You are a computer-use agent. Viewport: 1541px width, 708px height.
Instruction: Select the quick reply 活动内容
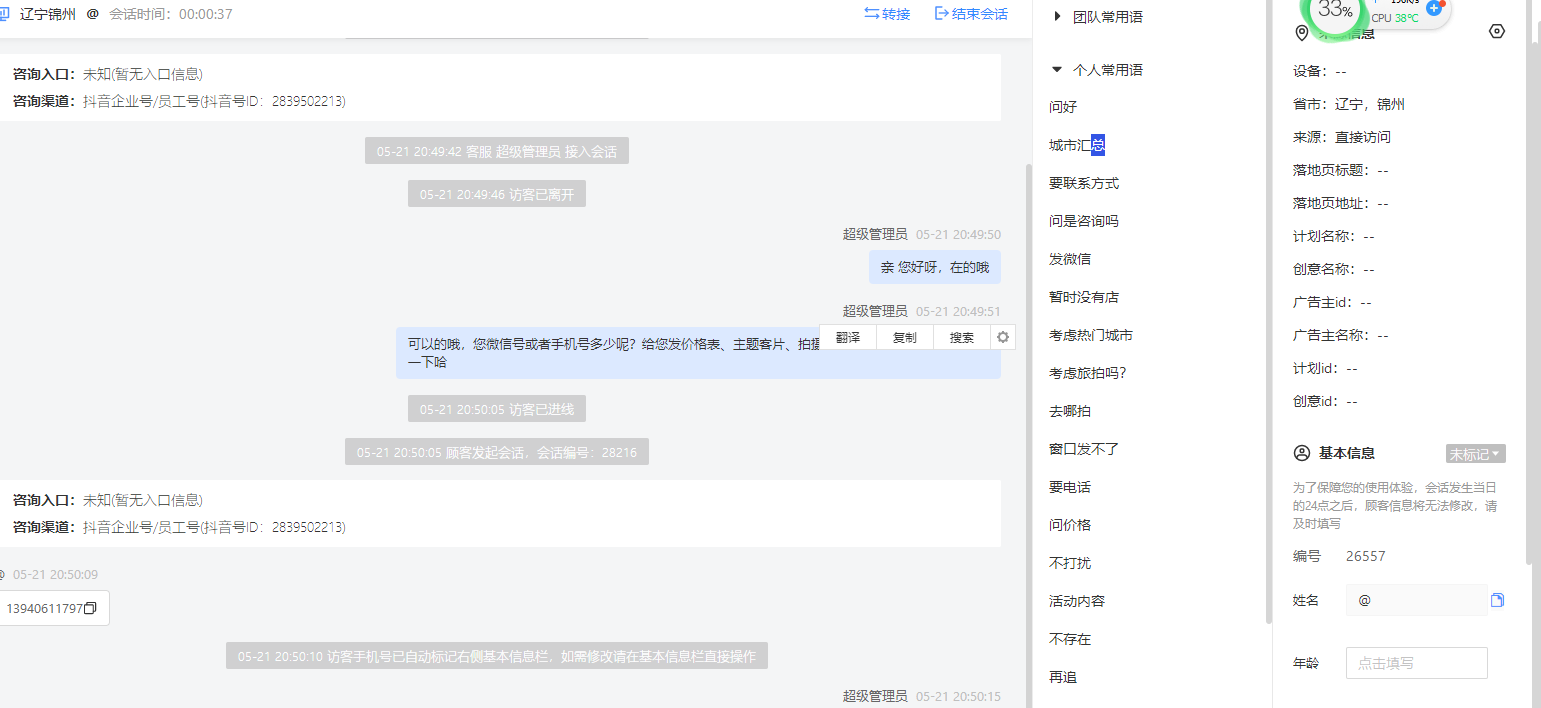pos(1077,601)
